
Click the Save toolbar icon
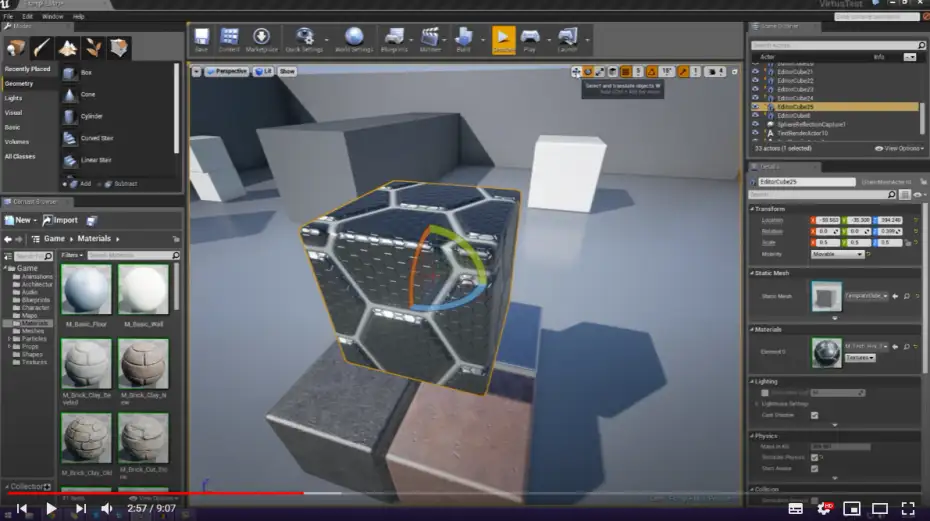click(202, 40)
